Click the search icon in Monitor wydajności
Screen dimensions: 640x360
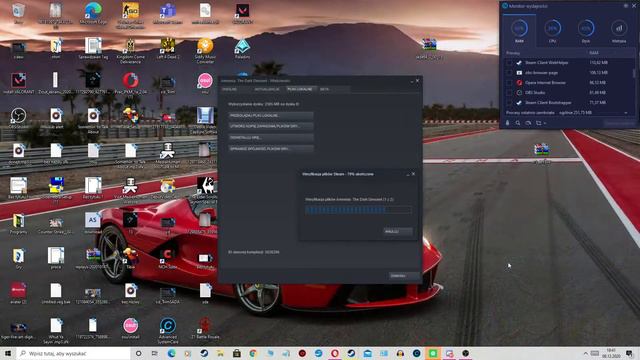pyautogui.click(x=518, y=123)
